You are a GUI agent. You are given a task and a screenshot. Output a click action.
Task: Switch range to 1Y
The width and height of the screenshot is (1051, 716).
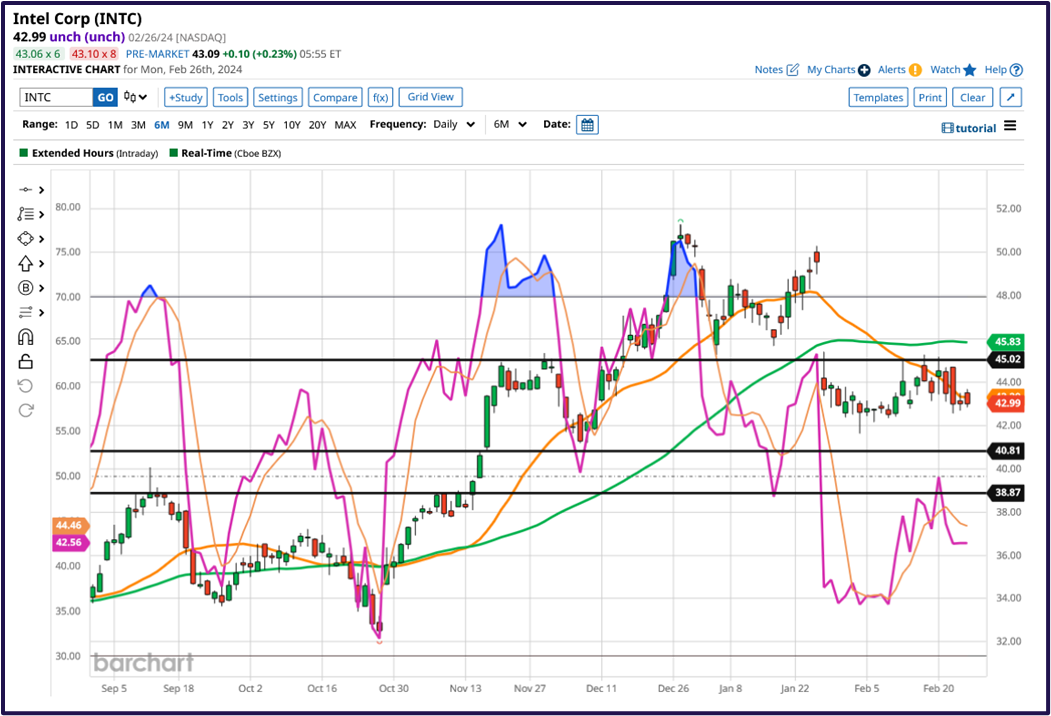pos(207,125)
